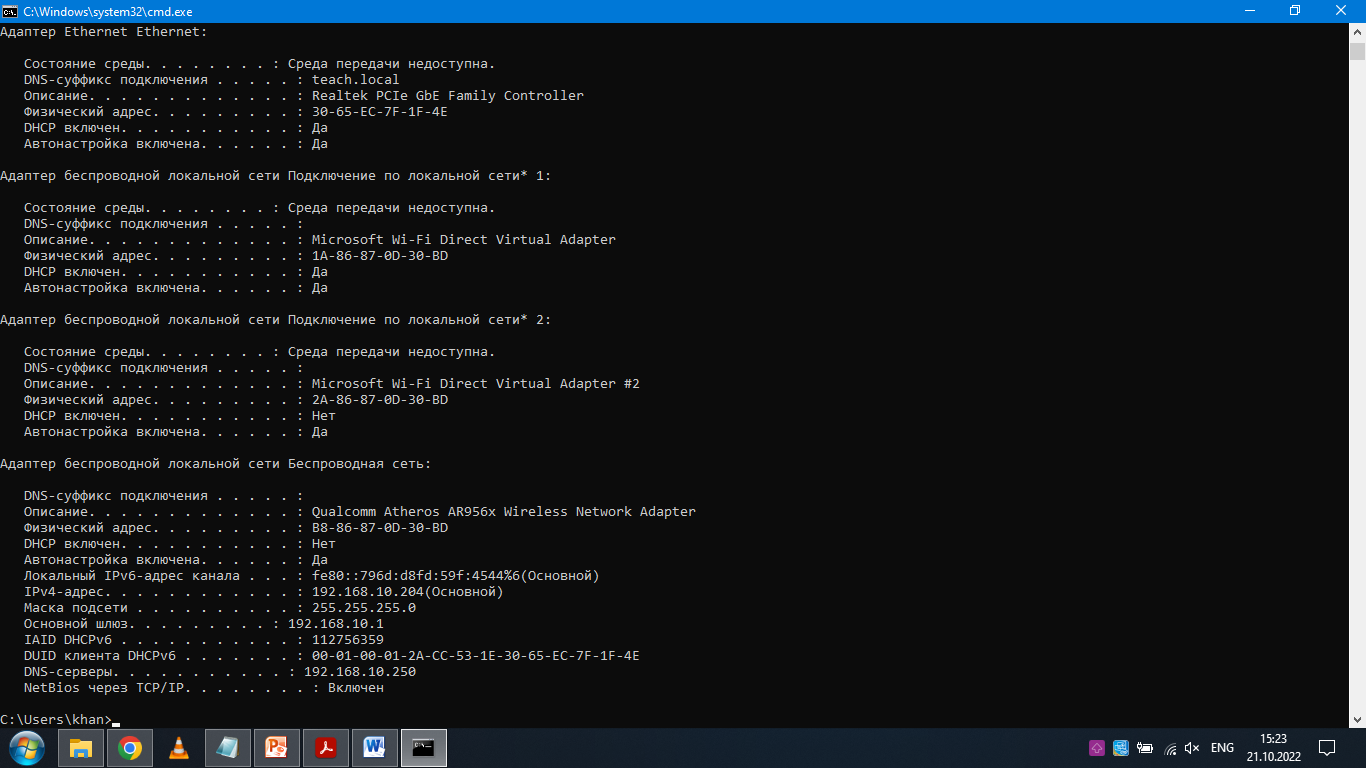Click the 'Адаптер Ethernet Ethernet:' heading
The width and height of the screenshot is (1366, 768).
click(104, 32)
